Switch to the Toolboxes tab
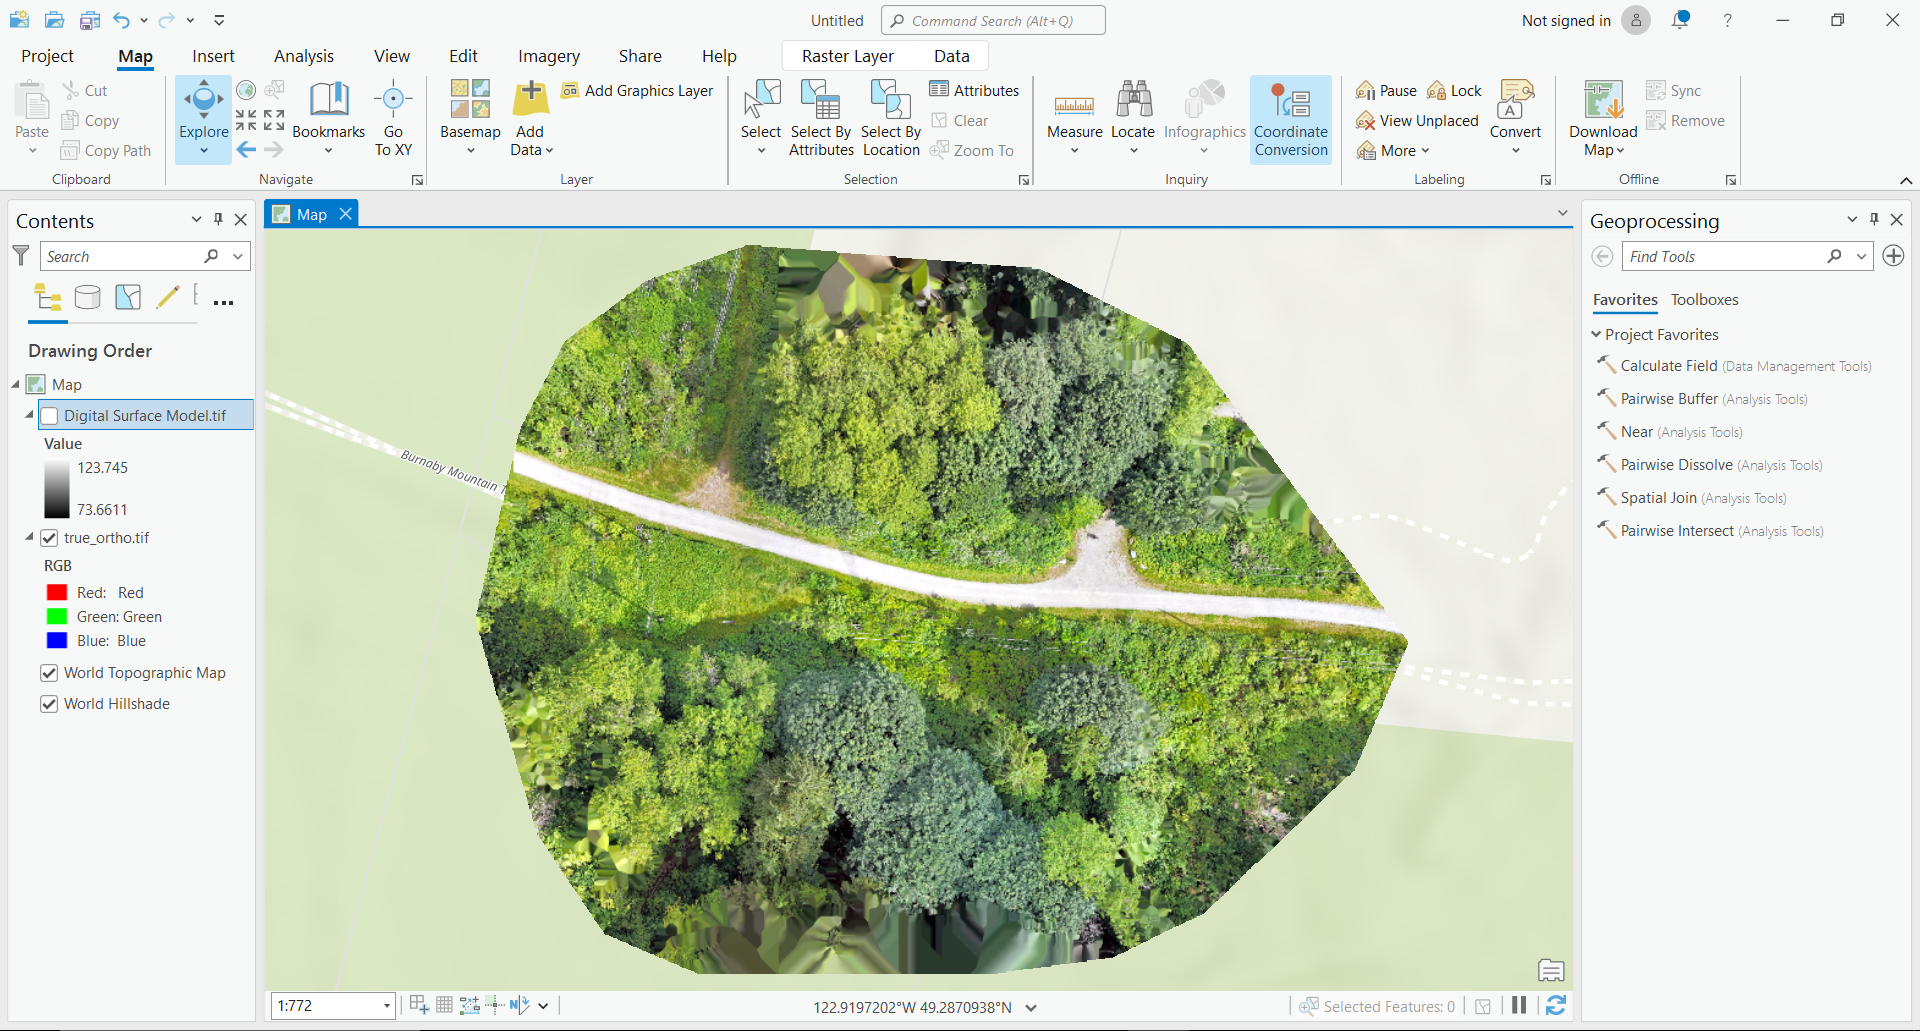The height and width of the screenshot is (1031, 1920). click(1704, 300)
